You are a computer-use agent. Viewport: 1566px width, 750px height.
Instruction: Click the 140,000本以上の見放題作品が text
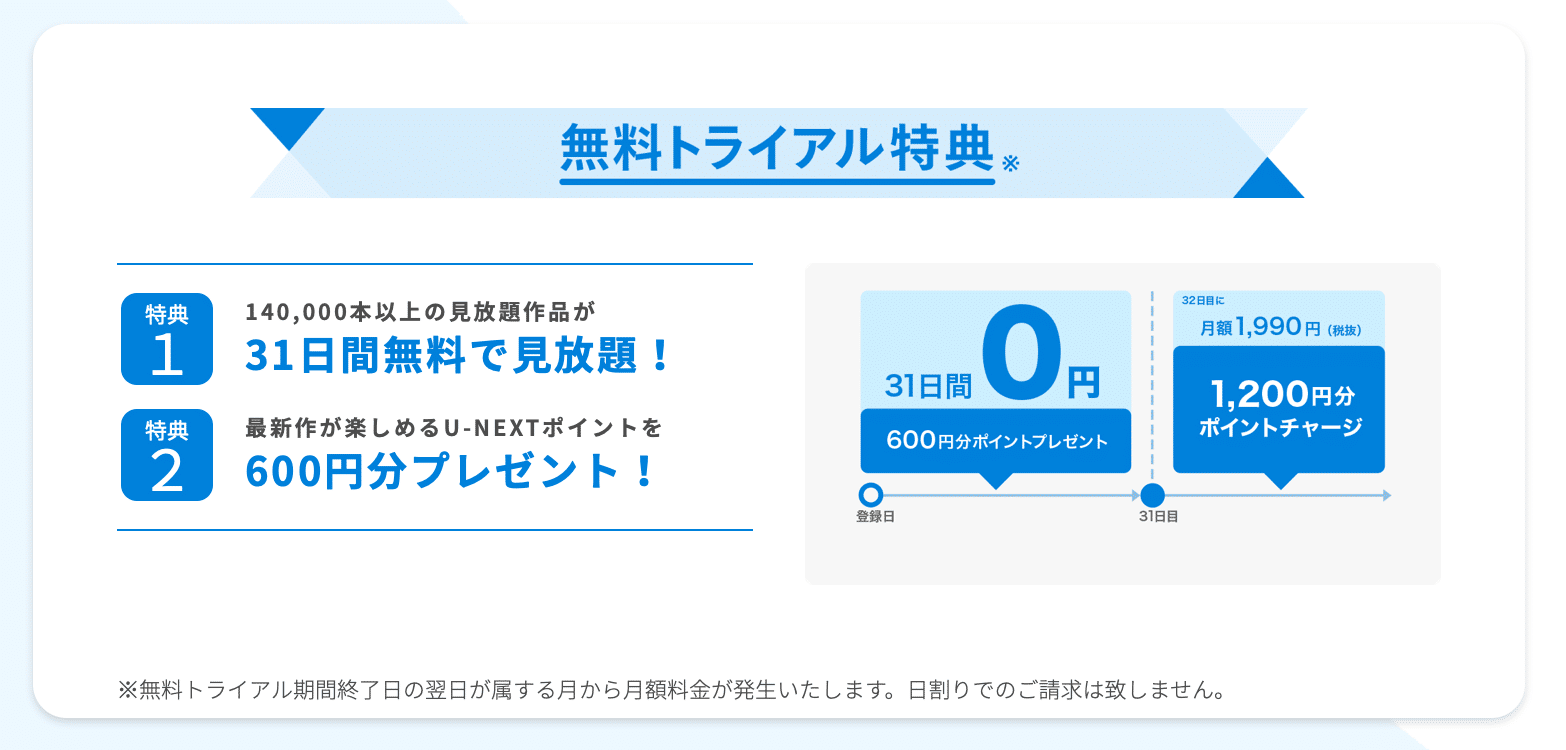tap(420, 311)
